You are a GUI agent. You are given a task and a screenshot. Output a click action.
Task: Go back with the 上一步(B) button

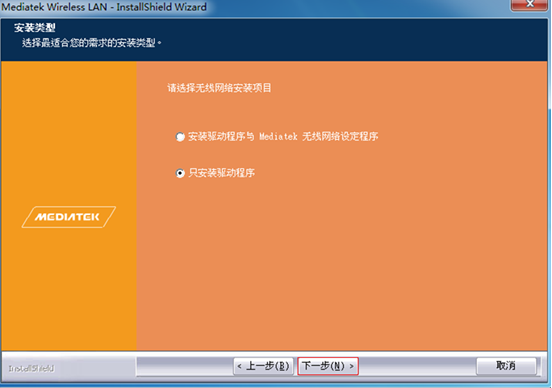pyautogui.click(x=263, y=366)
